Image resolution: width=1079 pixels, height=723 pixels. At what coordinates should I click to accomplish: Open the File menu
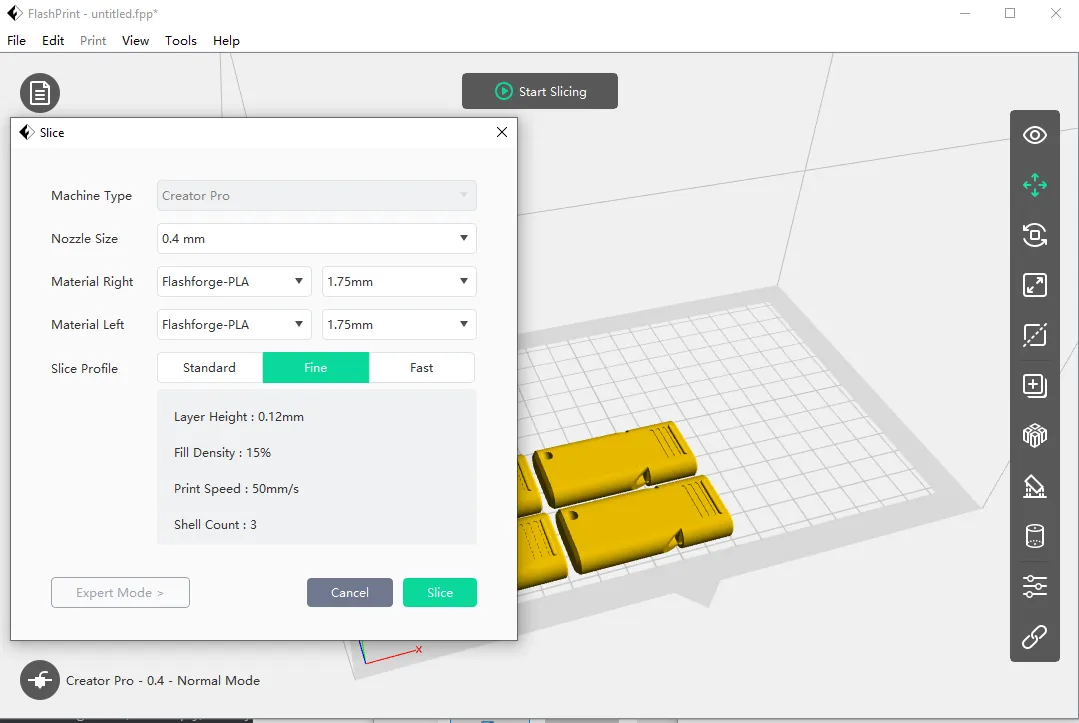pyautogui.click(x=17, y=41)
